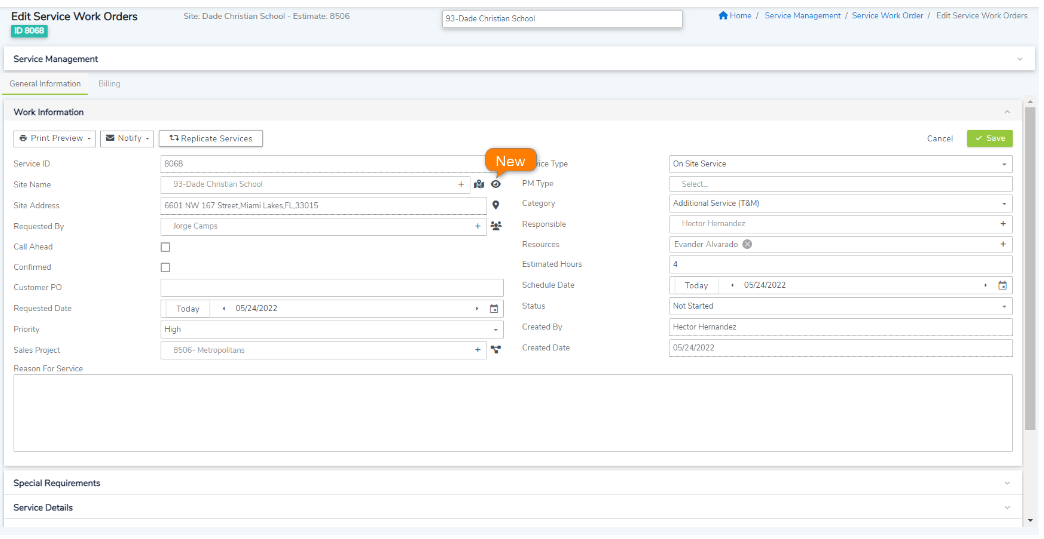Click the top site search box
This screenshot has width=1044, height=539.
coord(562,19)
